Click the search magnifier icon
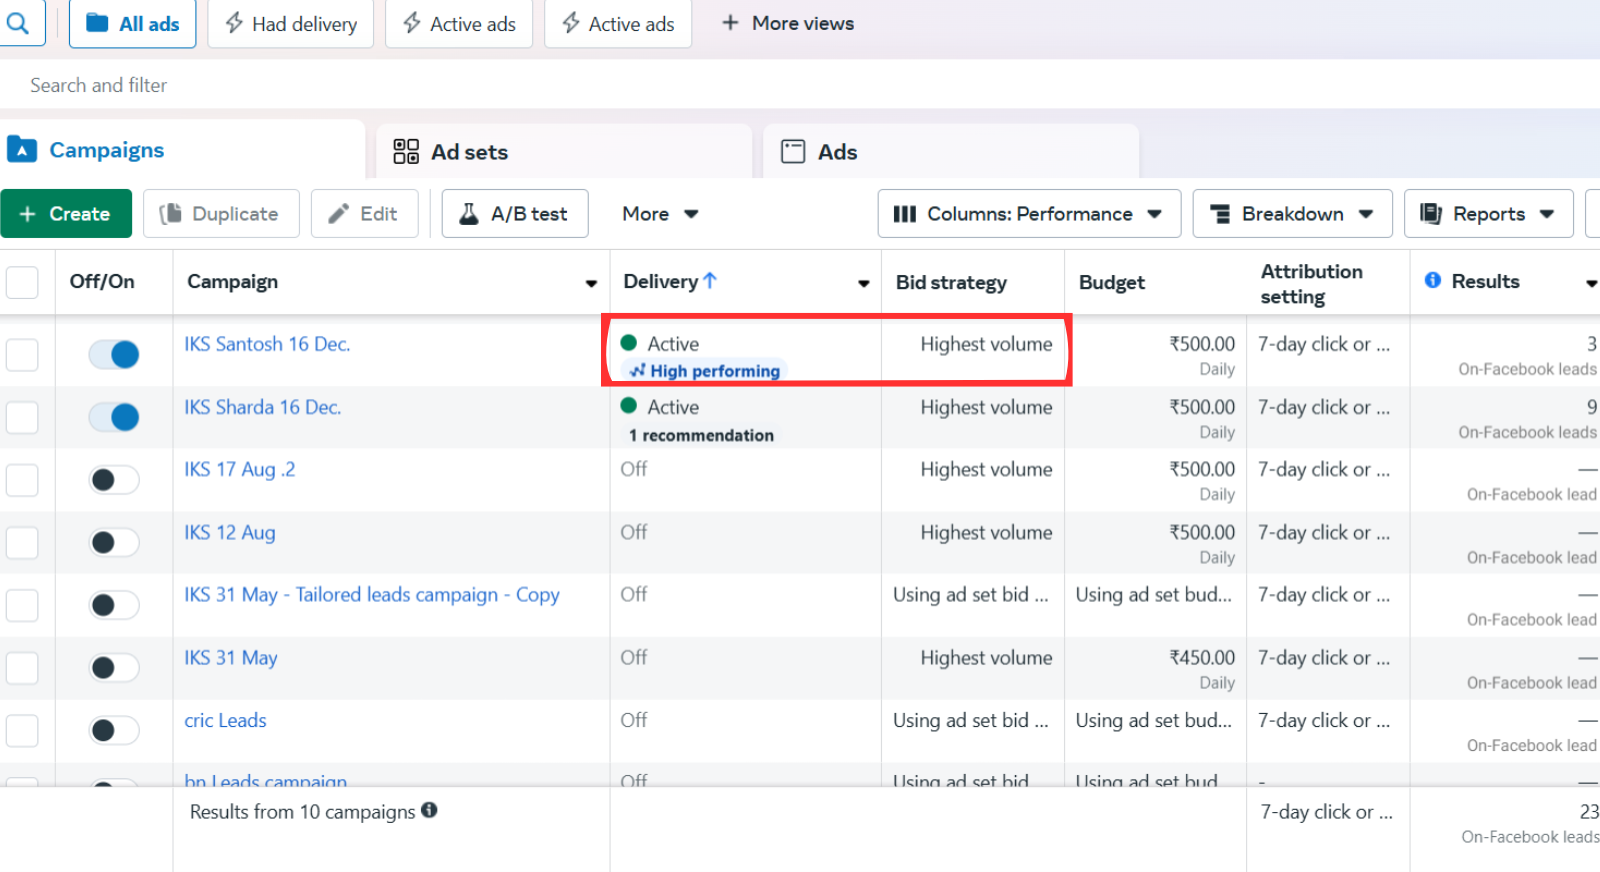The height and width of the screenshot is (872, 1600). click(17, 22)
